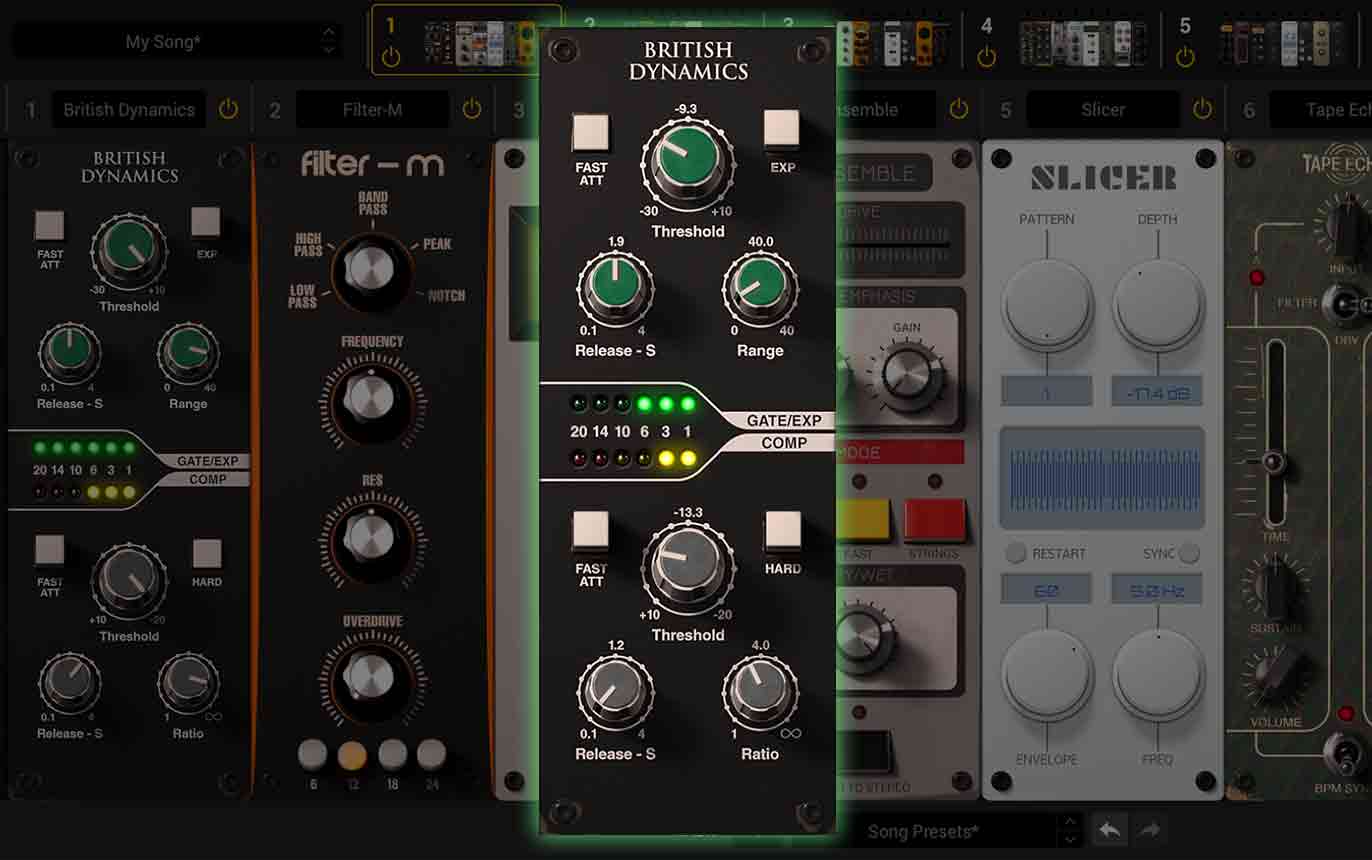Bypass Filter-M with its slot power icon
This screenshot has height=860, width=1372.
tap(472, 110)
